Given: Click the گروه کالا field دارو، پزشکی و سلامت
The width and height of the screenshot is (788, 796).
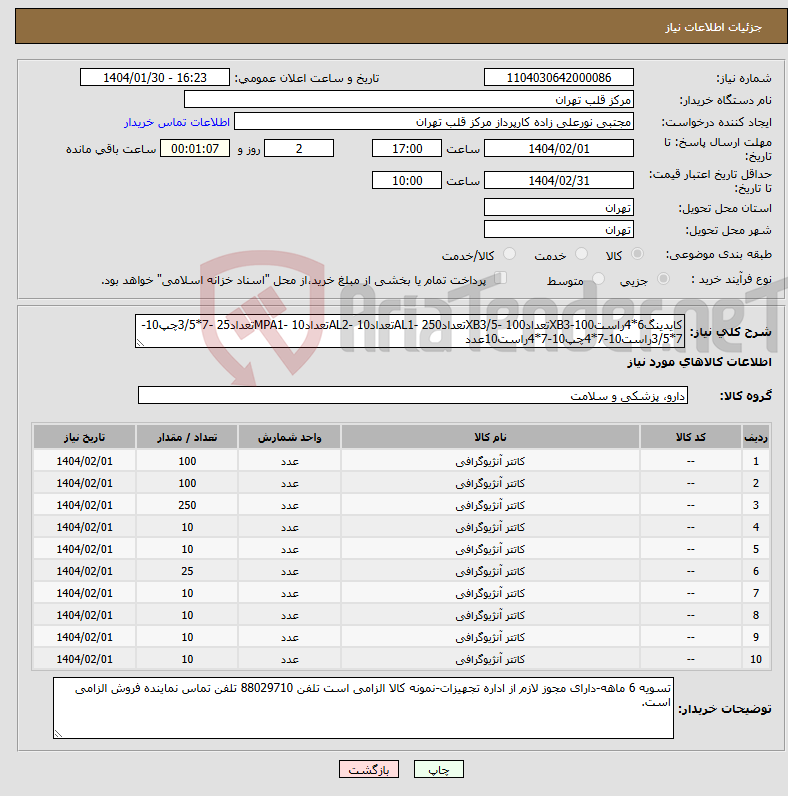Looking at the screenshot, I should point(413,395).
